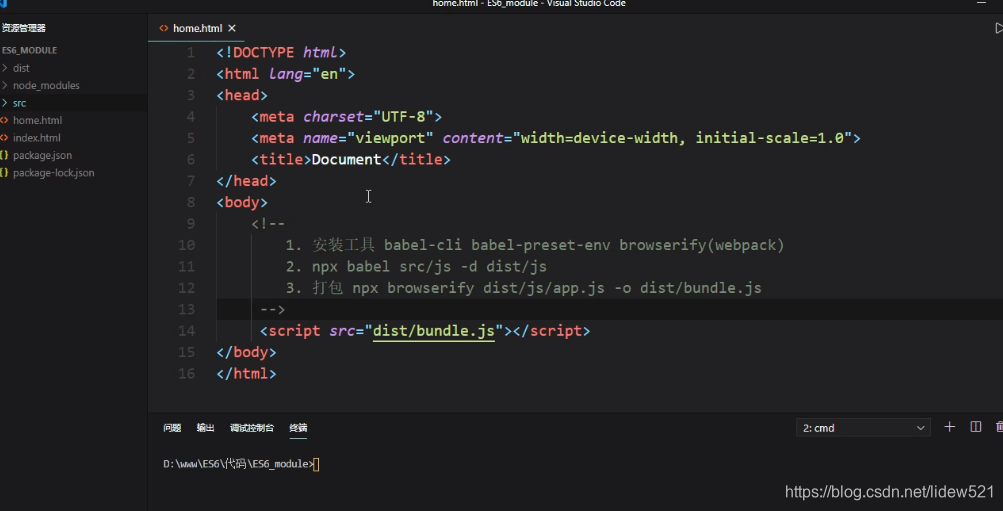Click line number 1 in the gutter
The image size is (1003, 511).
[x=190, y=52]
